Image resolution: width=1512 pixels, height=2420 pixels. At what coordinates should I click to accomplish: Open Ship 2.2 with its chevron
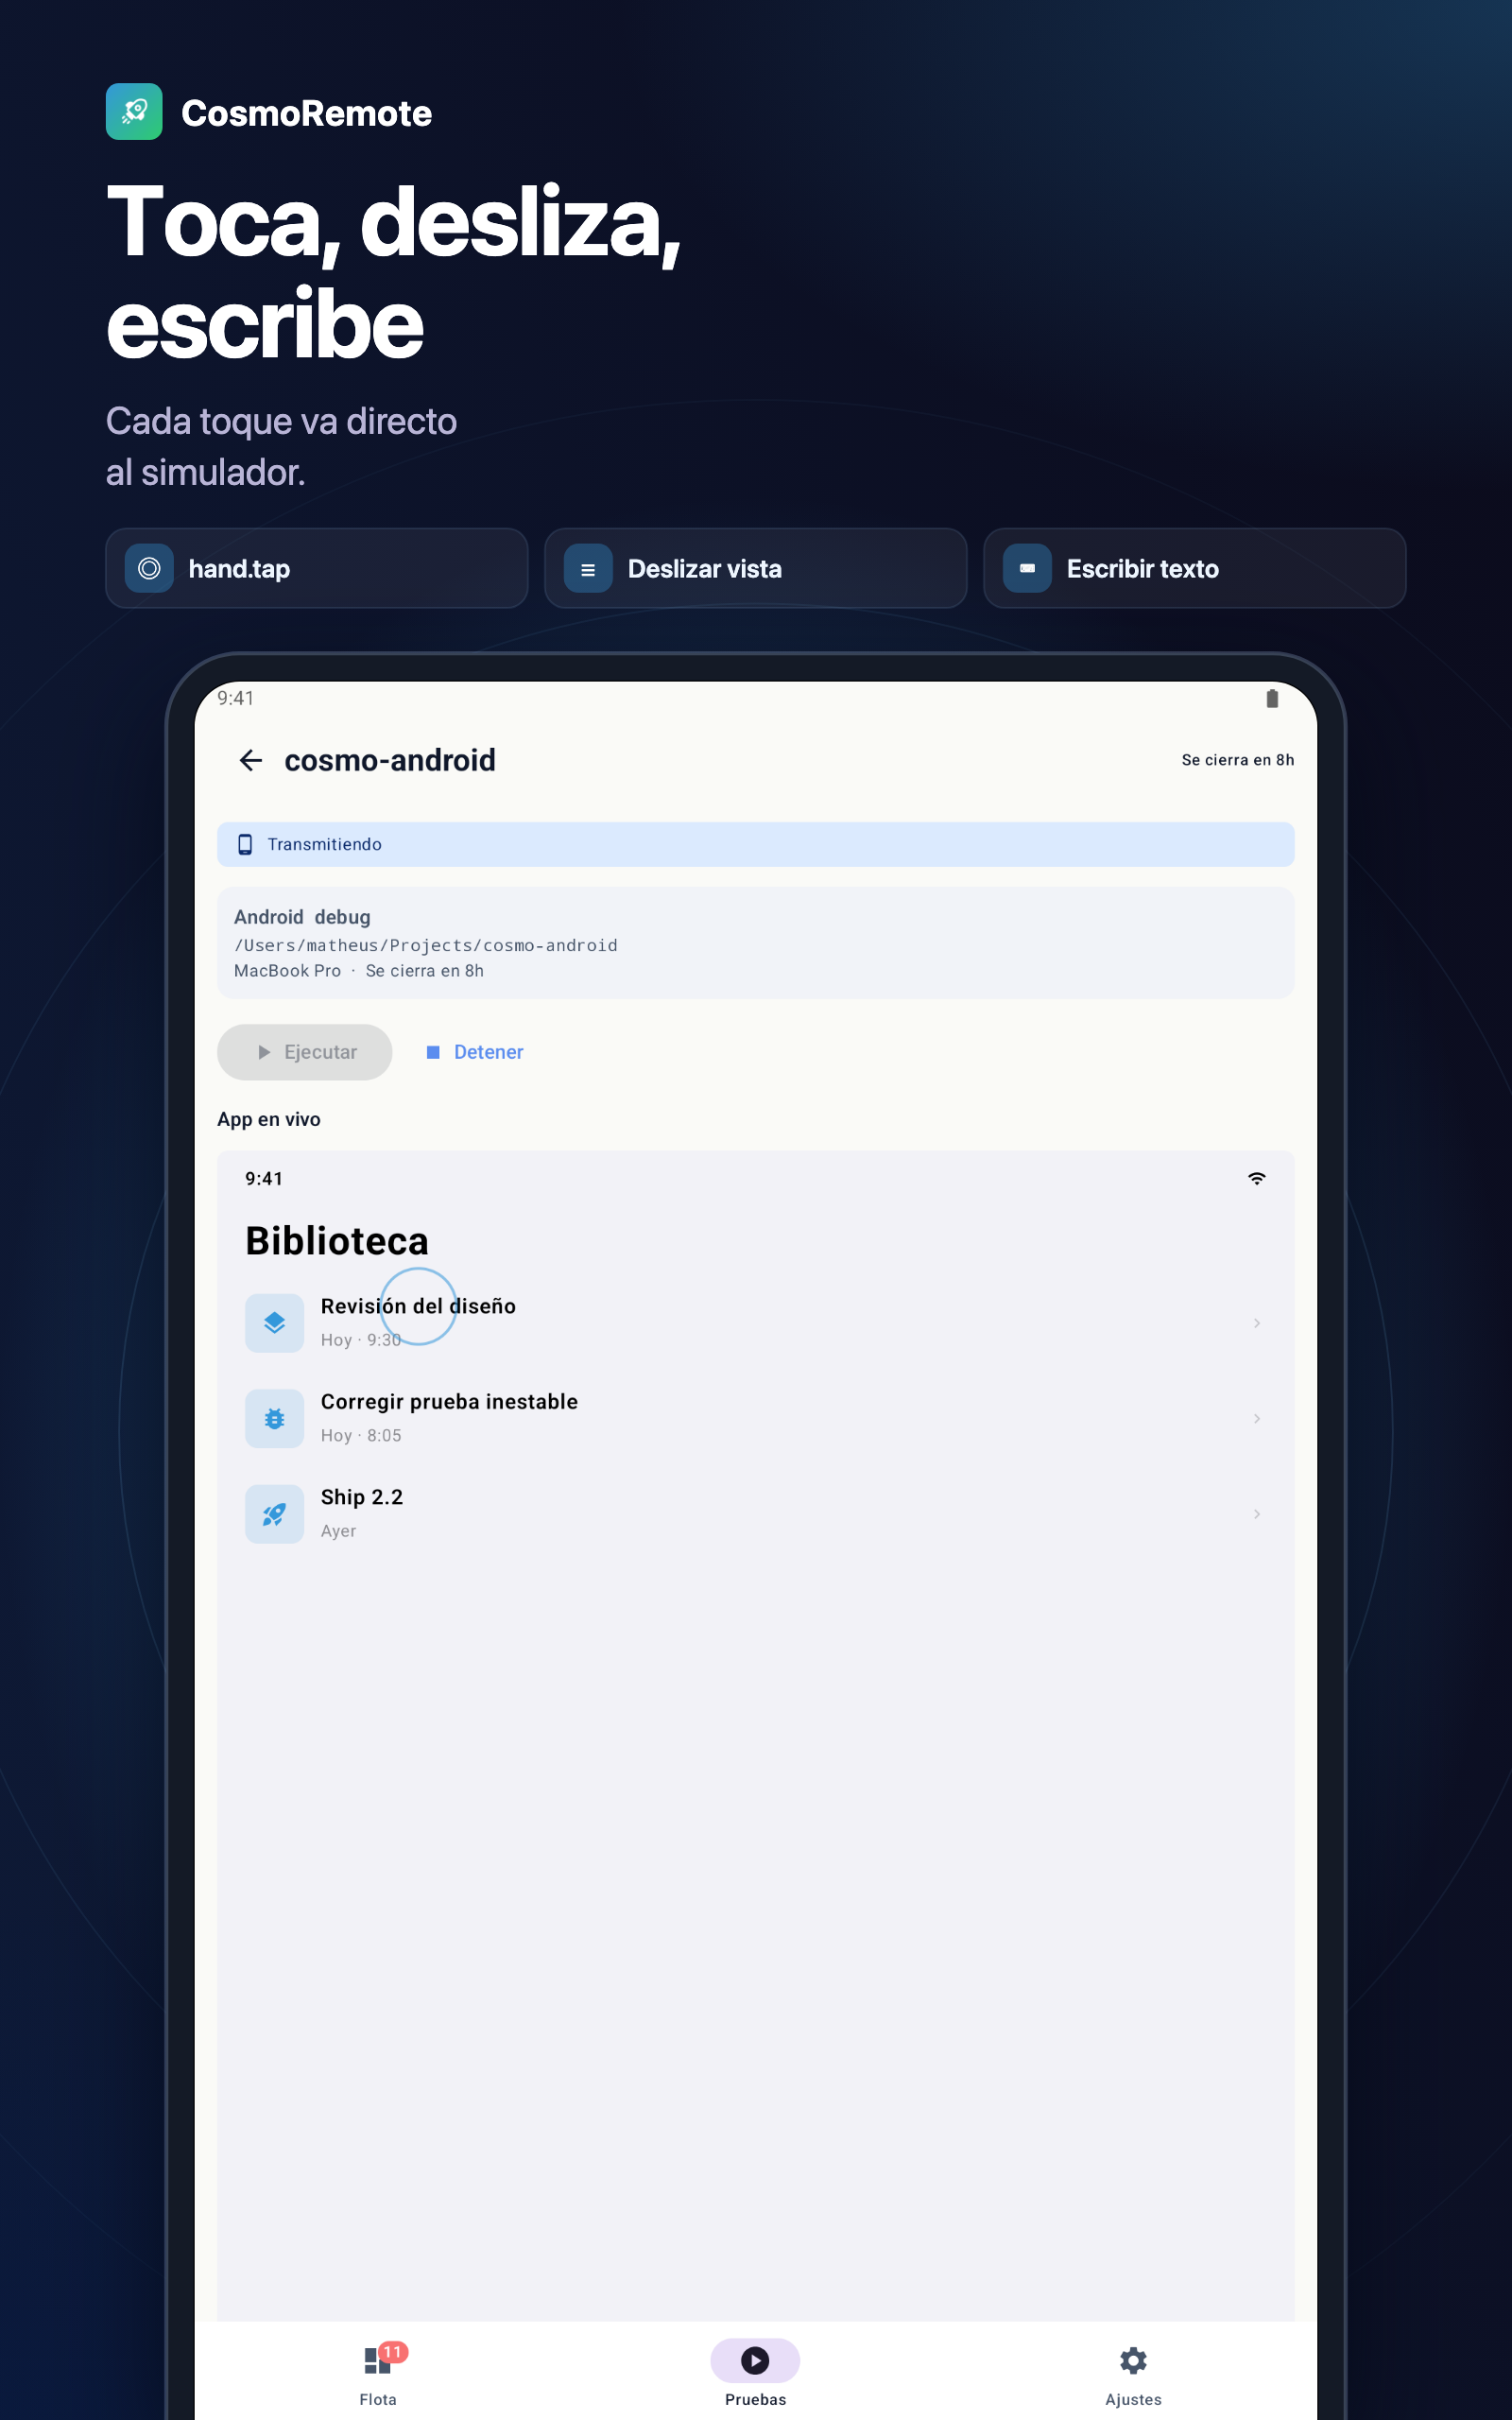(x=1257, y=1514)
